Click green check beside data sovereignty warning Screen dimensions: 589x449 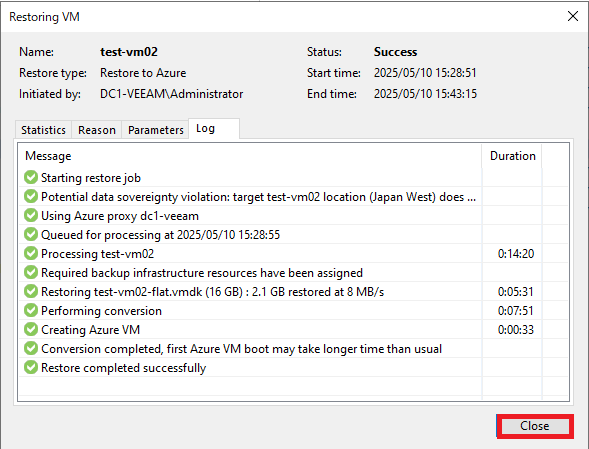31,197
